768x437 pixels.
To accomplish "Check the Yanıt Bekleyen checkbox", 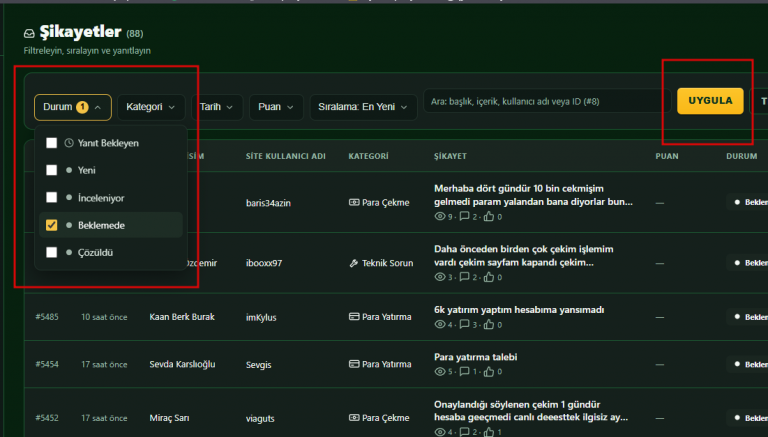I will pyautogui.click(x=51, y=143).
